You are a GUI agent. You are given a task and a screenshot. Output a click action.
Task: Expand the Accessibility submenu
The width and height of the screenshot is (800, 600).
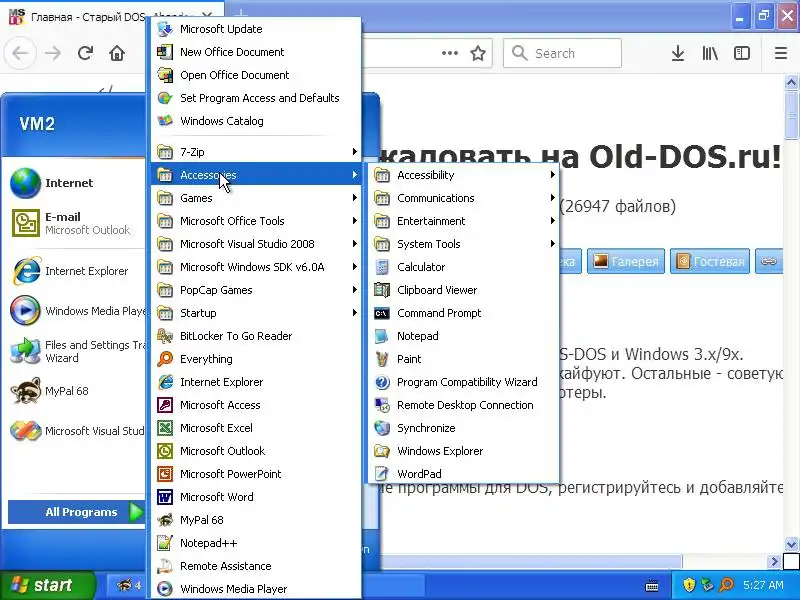click(x=463, y=175)
